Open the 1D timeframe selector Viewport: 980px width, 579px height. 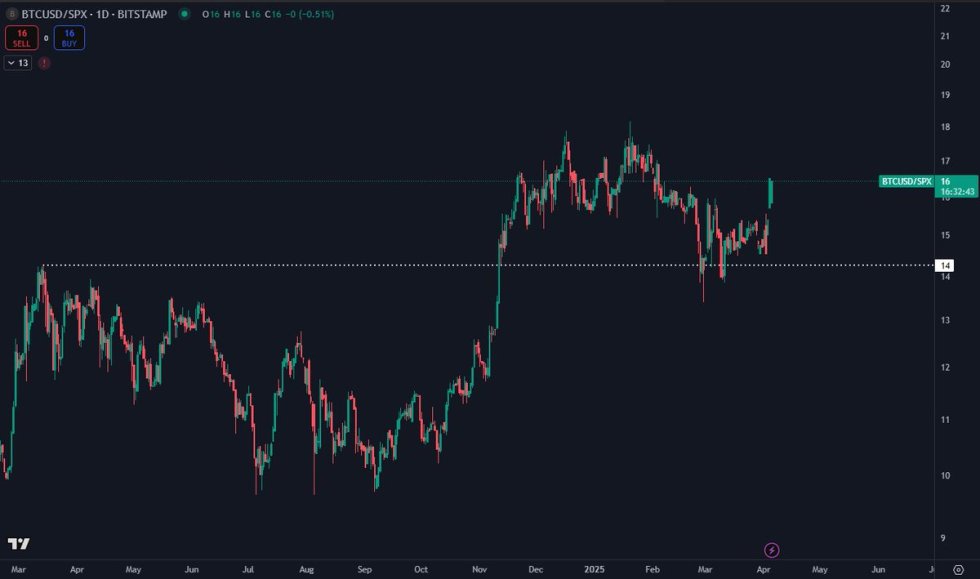(x=103, y=13)
